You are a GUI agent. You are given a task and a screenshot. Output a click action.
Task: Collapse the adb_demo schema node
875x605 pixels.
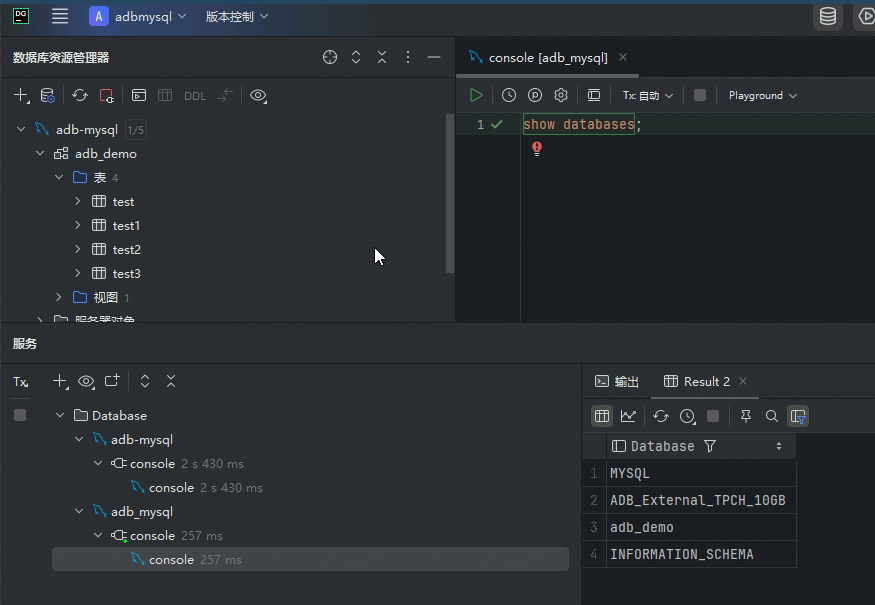click(x=40, y=153)
